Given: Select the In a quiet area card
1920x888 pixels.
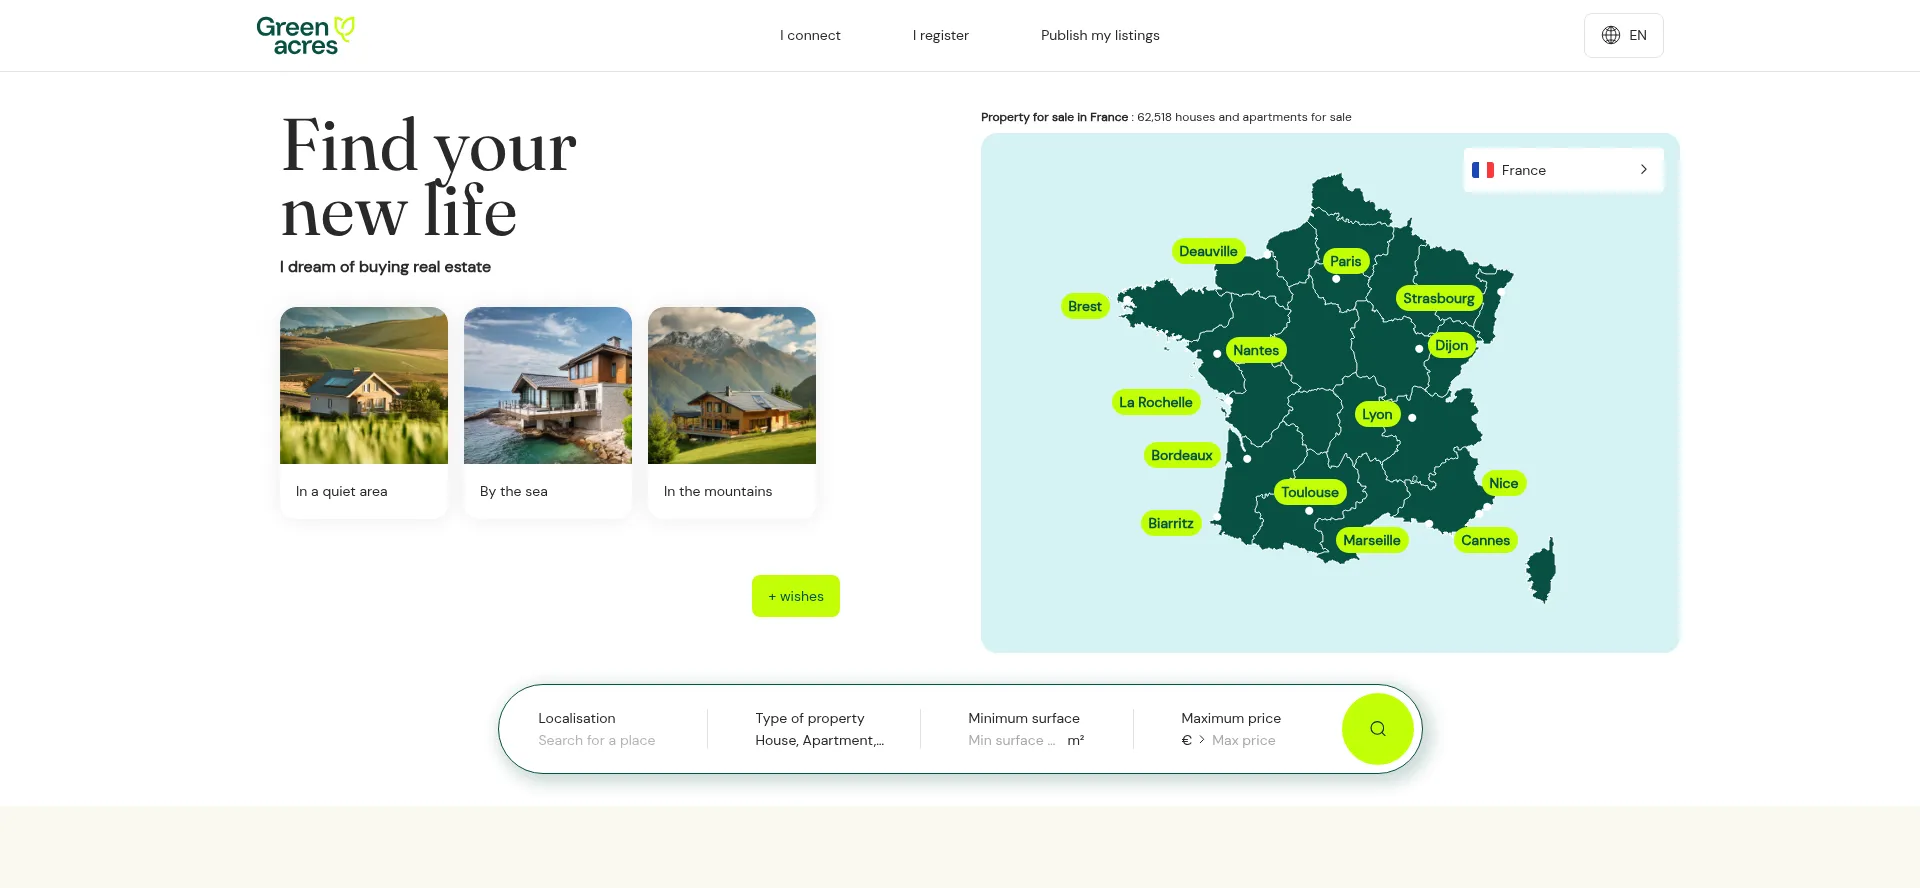Looking at the screenshot, I should (x=364, y=411).
